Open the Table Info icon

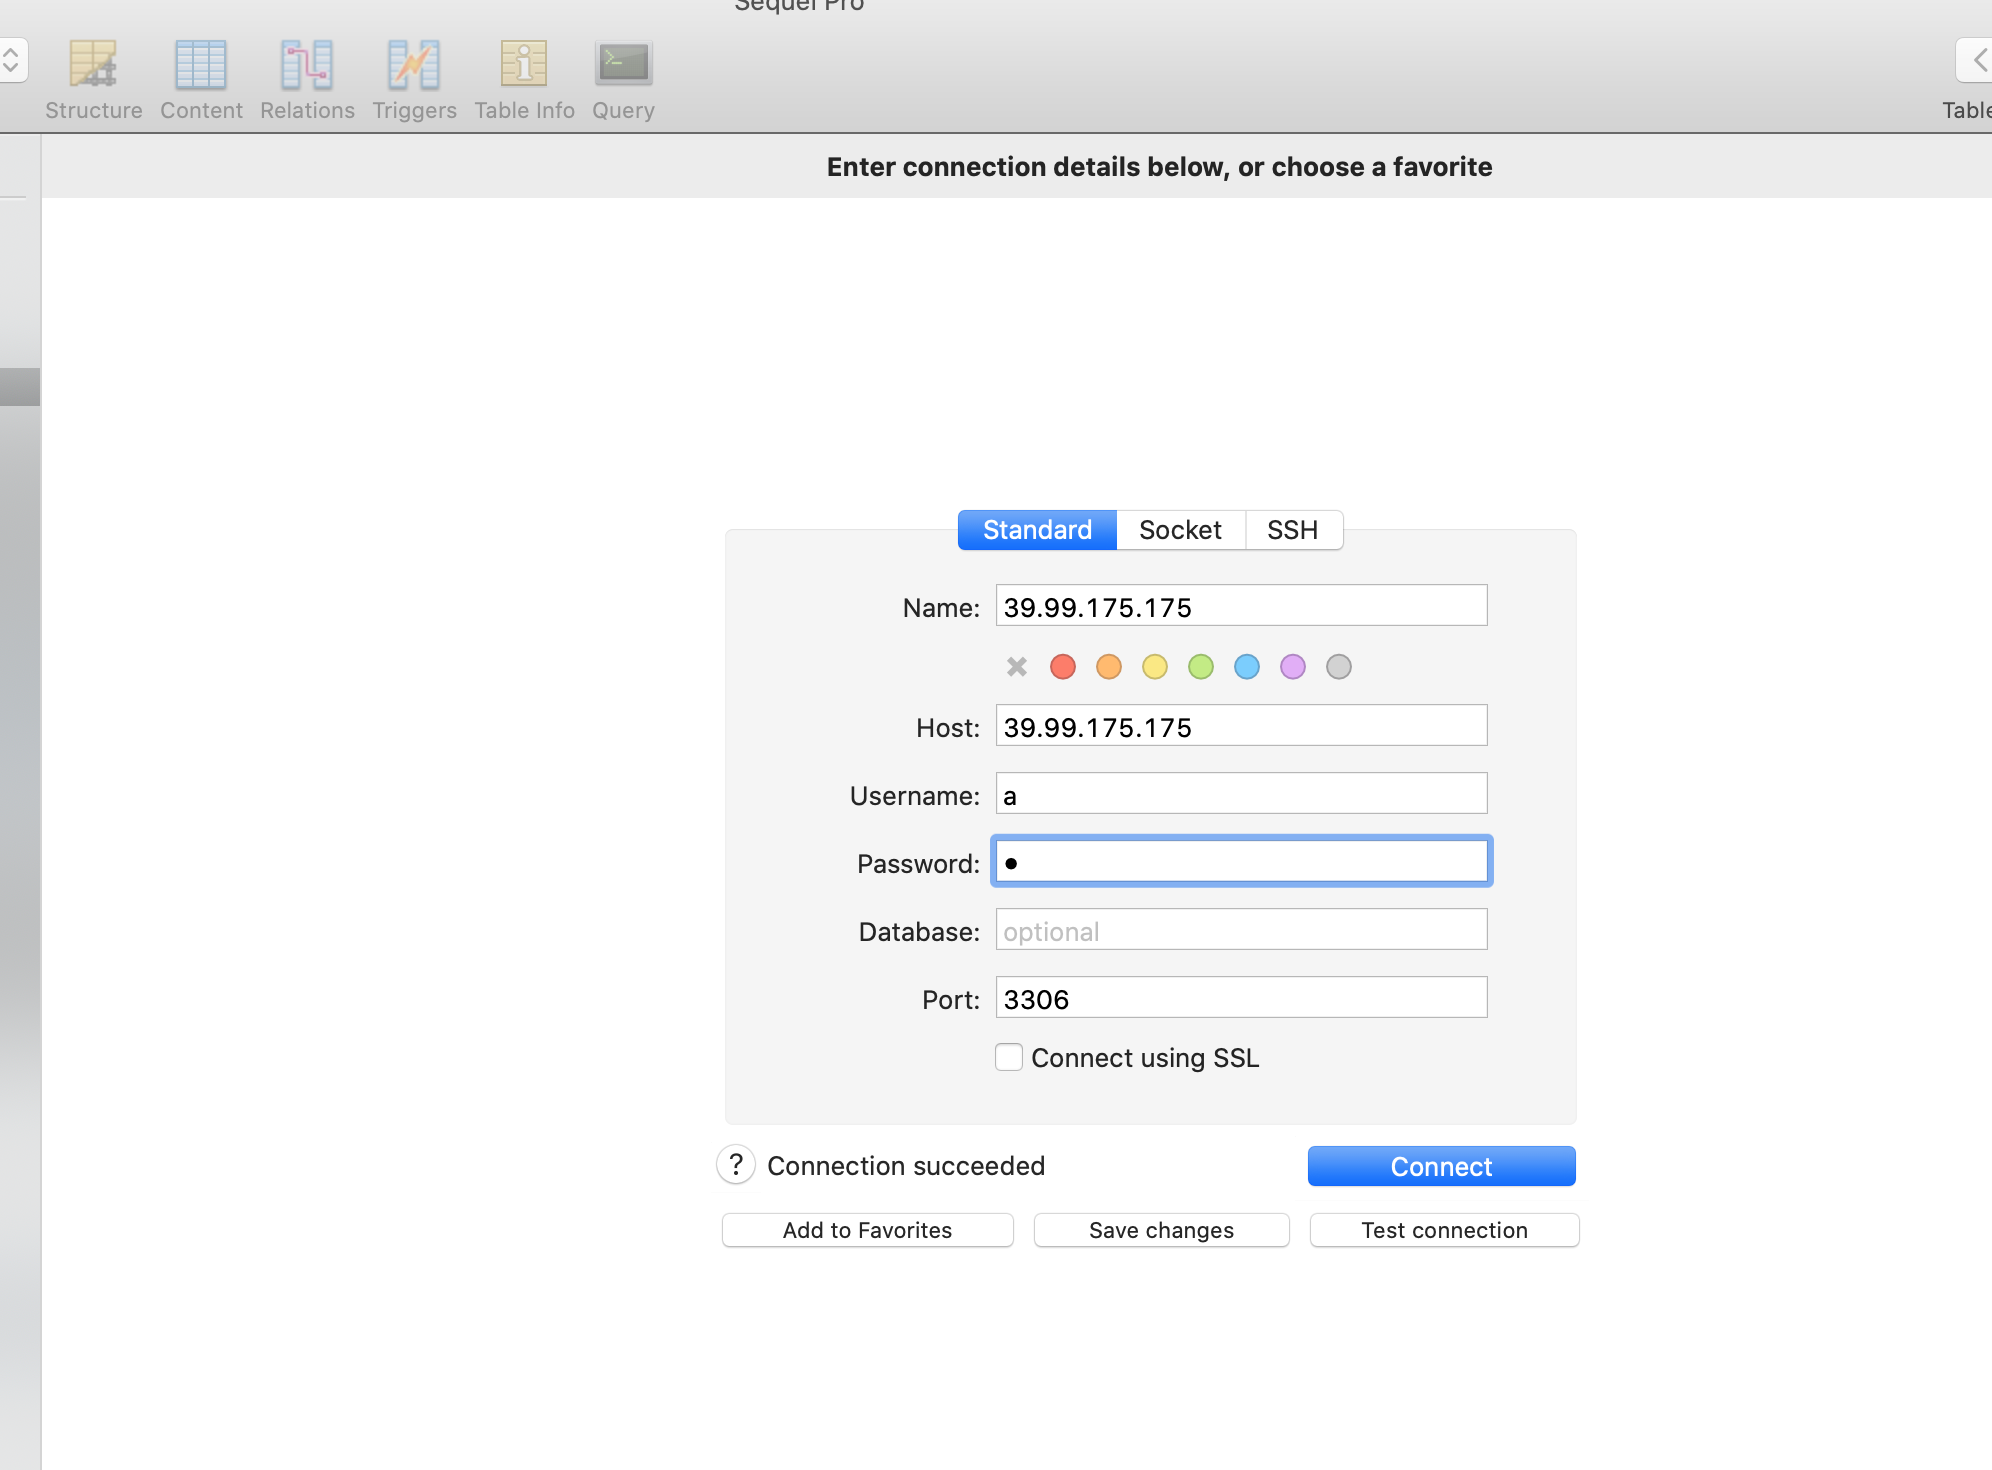[x=524, y=64]
